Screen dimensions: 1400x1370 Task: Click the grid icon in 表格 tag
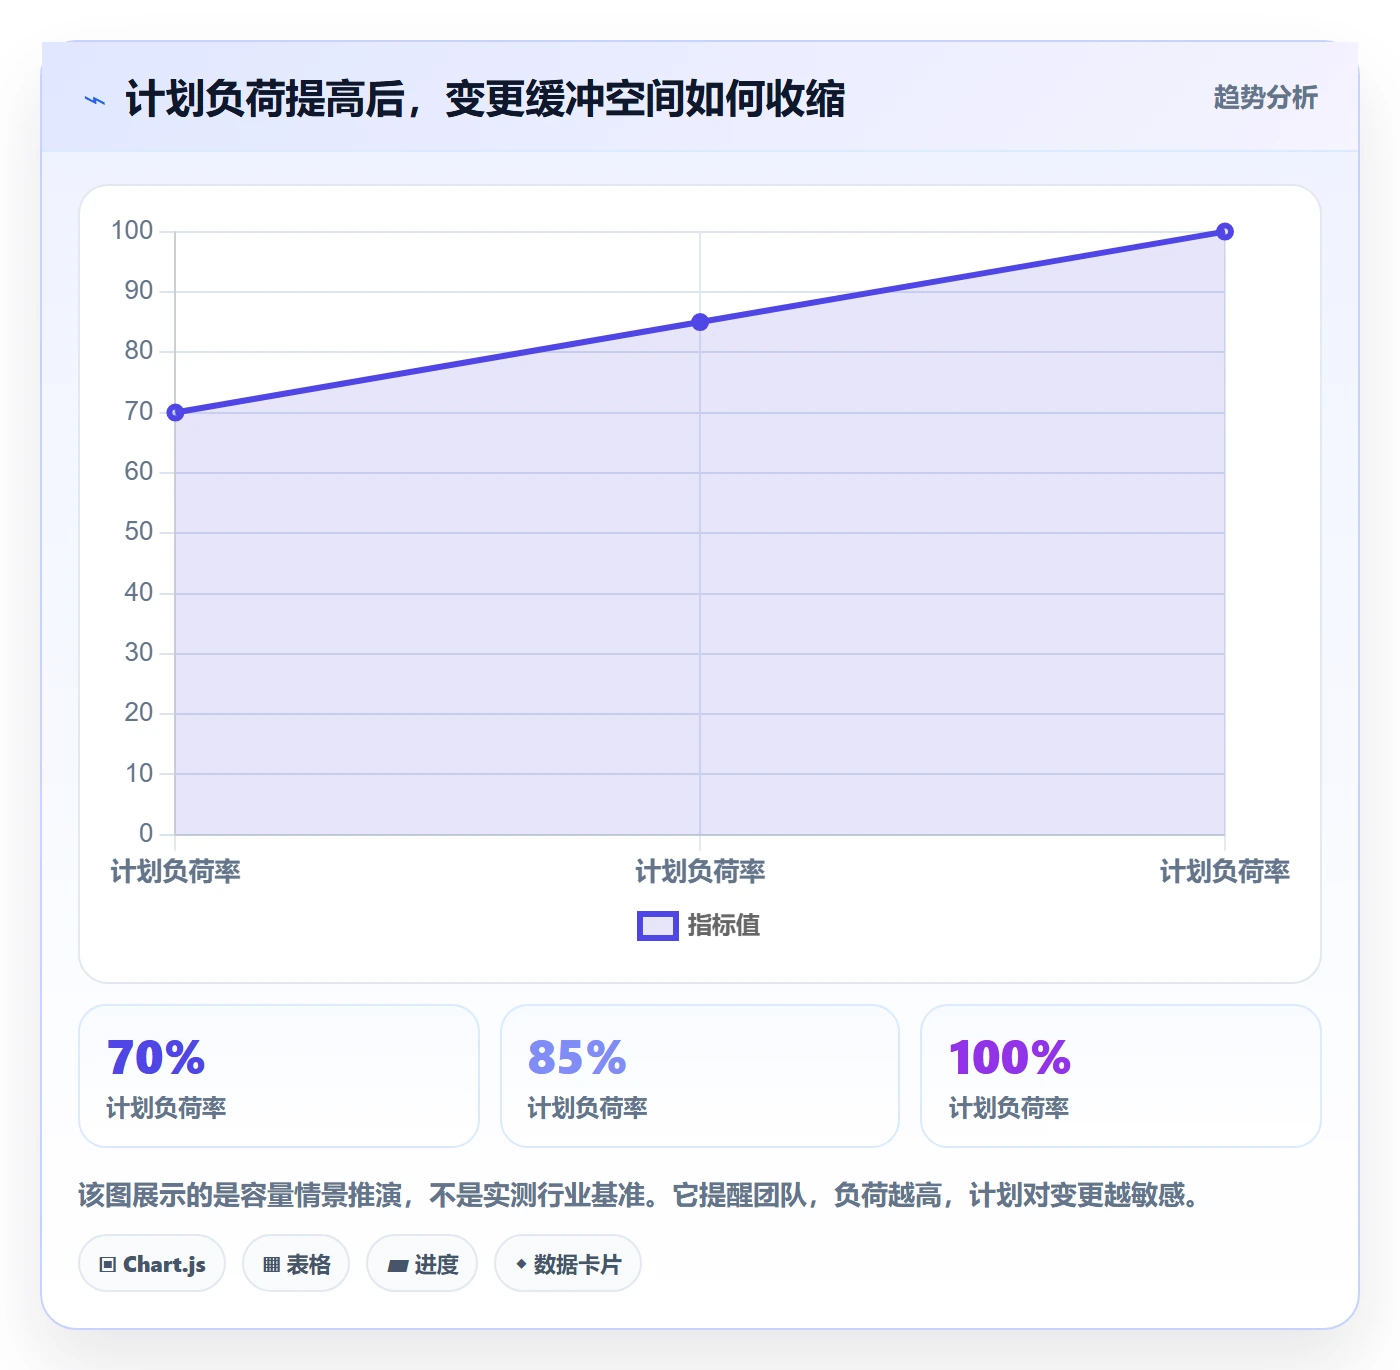point(271,1265)
